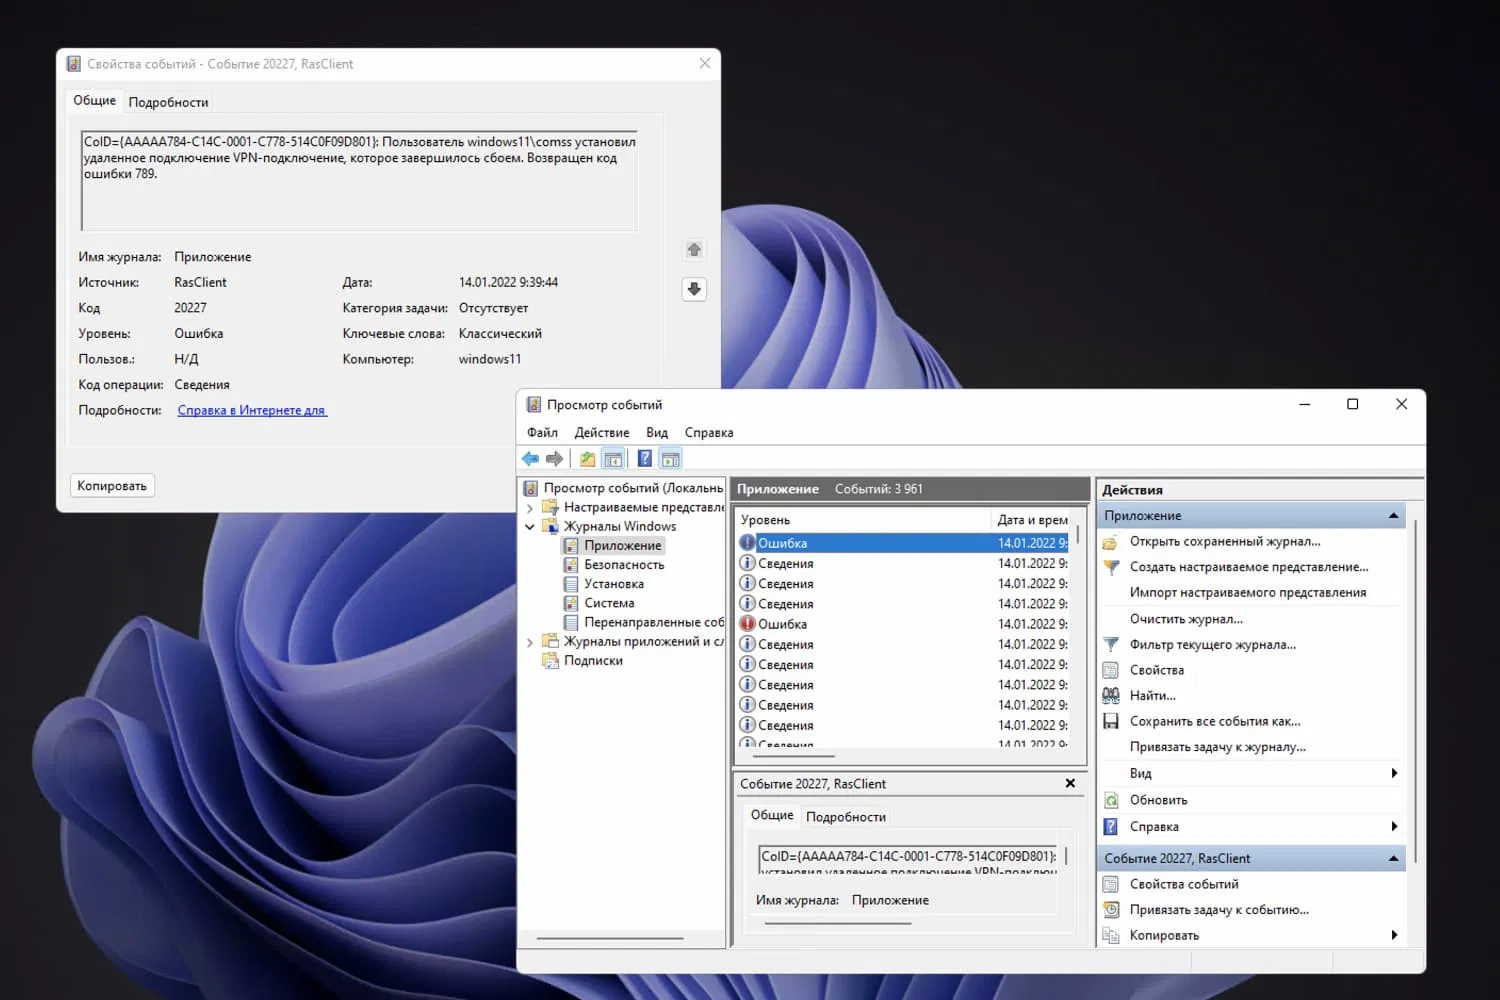Switch to Подробности tab in preview pane
The image size is (1500, 1000).
pos(846,817)
